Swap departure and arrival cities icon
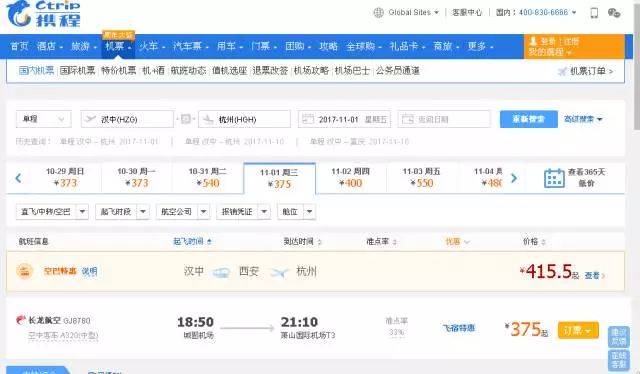This screenshot has width=640, height=374. pyautogui.click(x=186, y=119)
